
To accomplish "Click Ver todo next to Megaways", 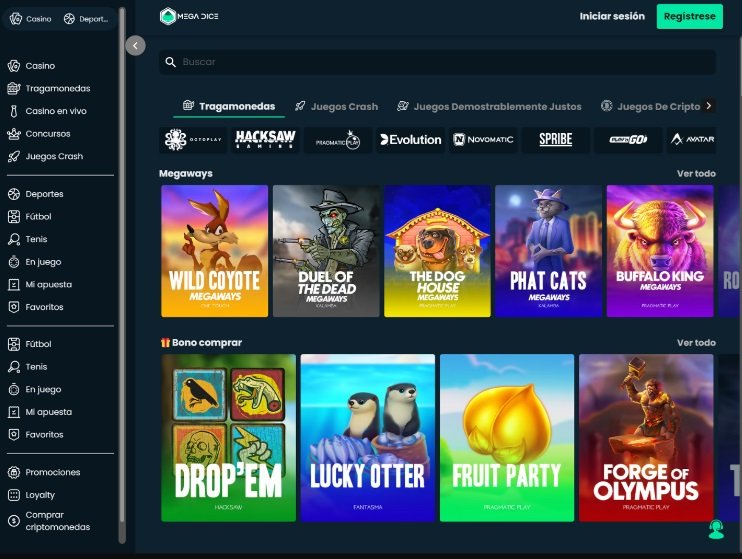I will 696,174.
